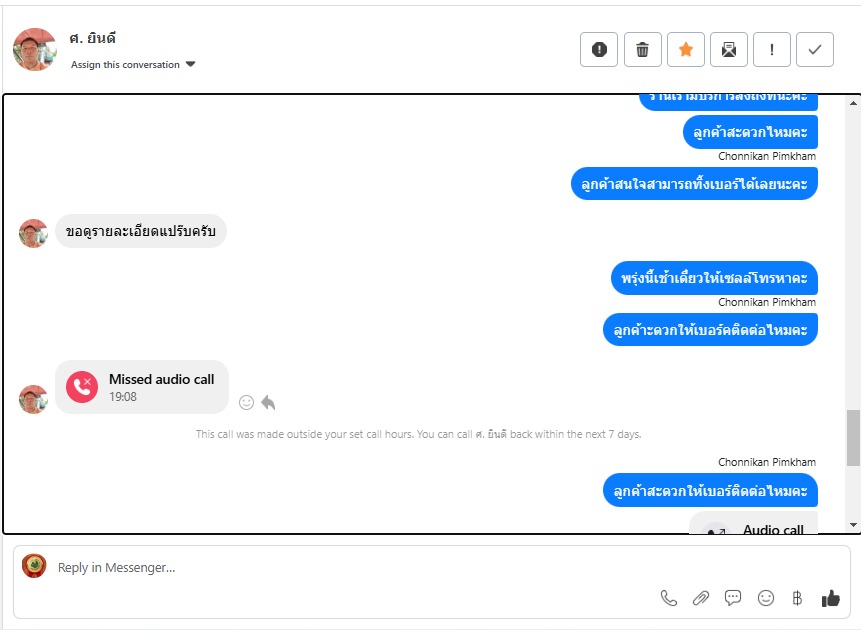Image resolution: width=861 pixels, height=630 pixels.
Task: Start a call using the phone icon
Action: pos(668,598)
